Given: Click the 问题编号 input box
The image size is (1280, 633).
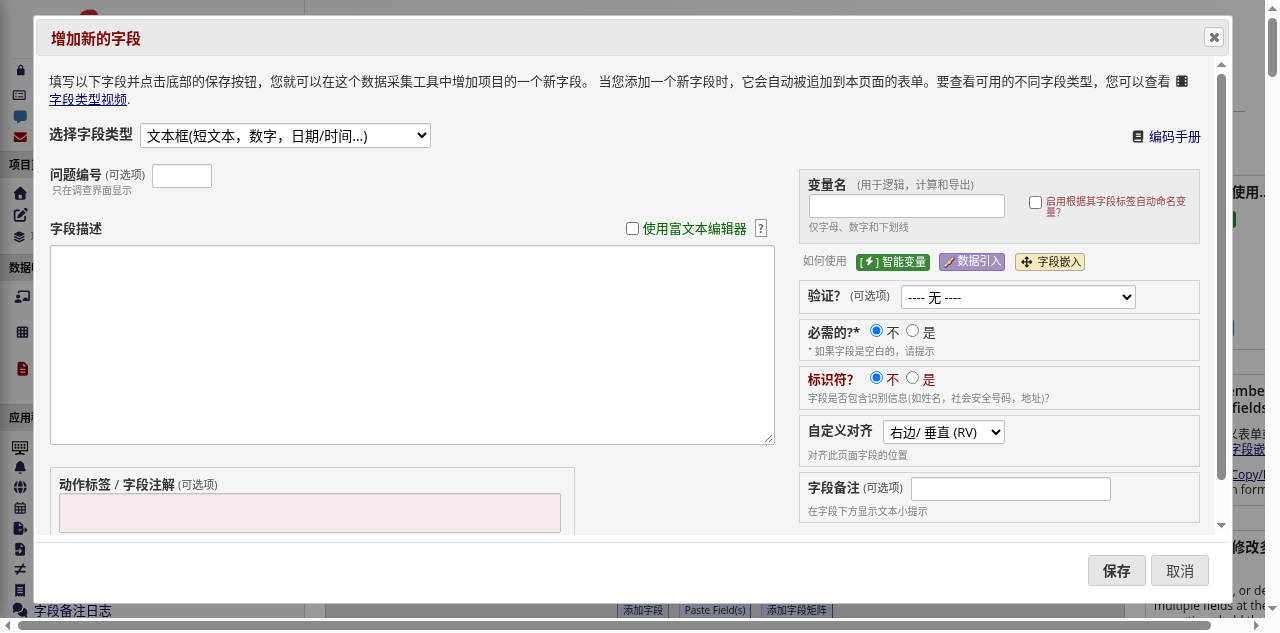Looking at the screenshot, I should pos(182,176).
